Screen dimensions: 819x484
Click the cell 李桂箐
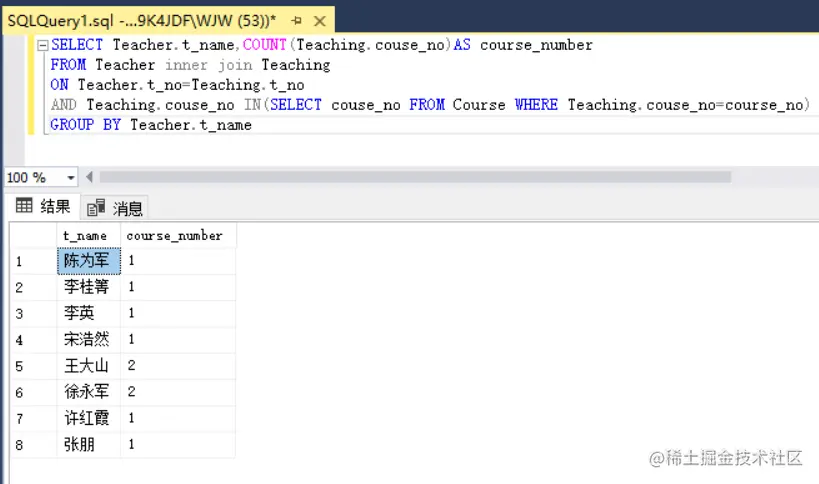(88, 287)
